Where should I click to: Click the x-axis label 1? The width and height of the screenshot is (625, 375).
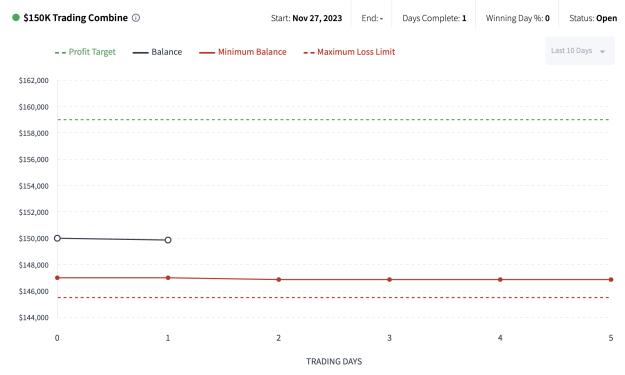(168, 338)
